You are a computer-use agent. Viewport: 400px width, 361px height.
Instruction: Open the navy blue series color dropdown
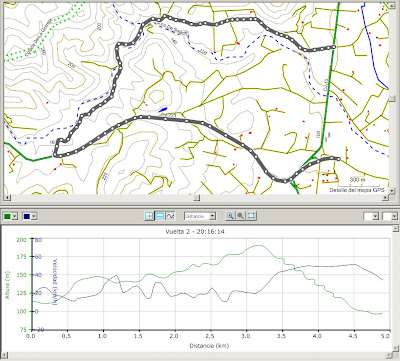[34, 216]
